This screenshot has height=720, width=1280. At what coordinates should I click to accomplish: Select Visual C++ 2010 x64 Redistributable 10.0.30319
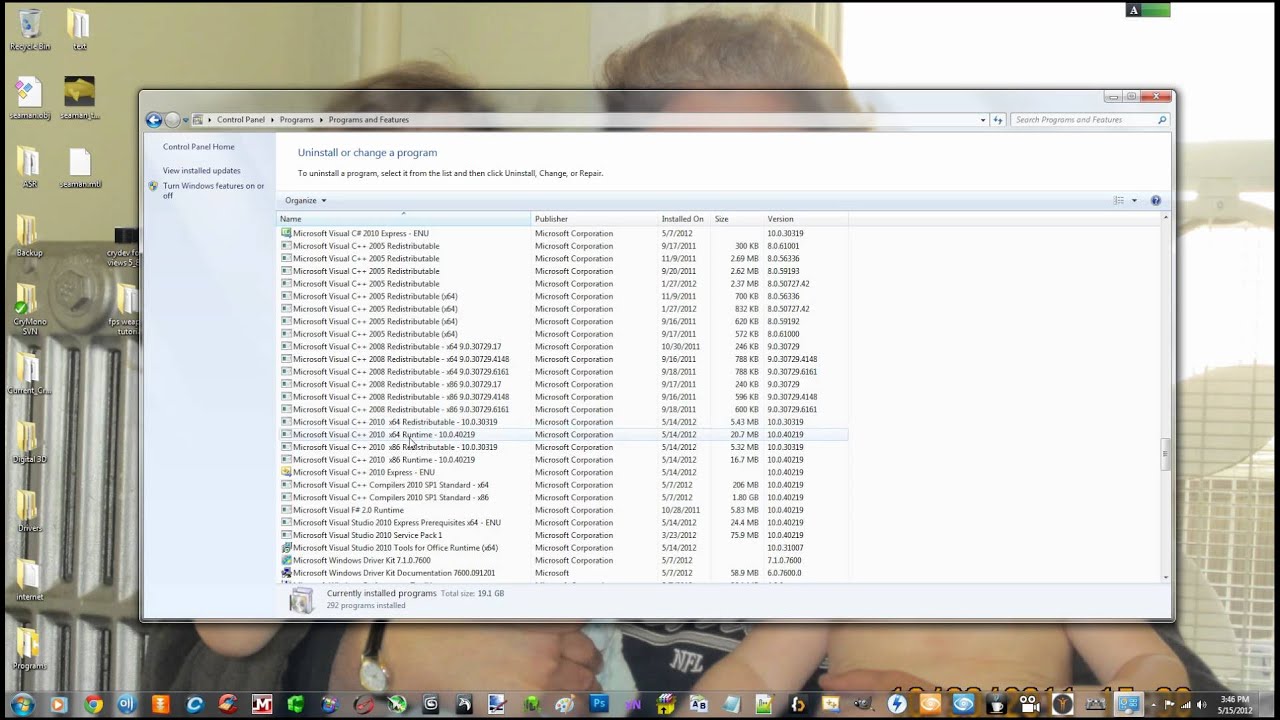563,422
